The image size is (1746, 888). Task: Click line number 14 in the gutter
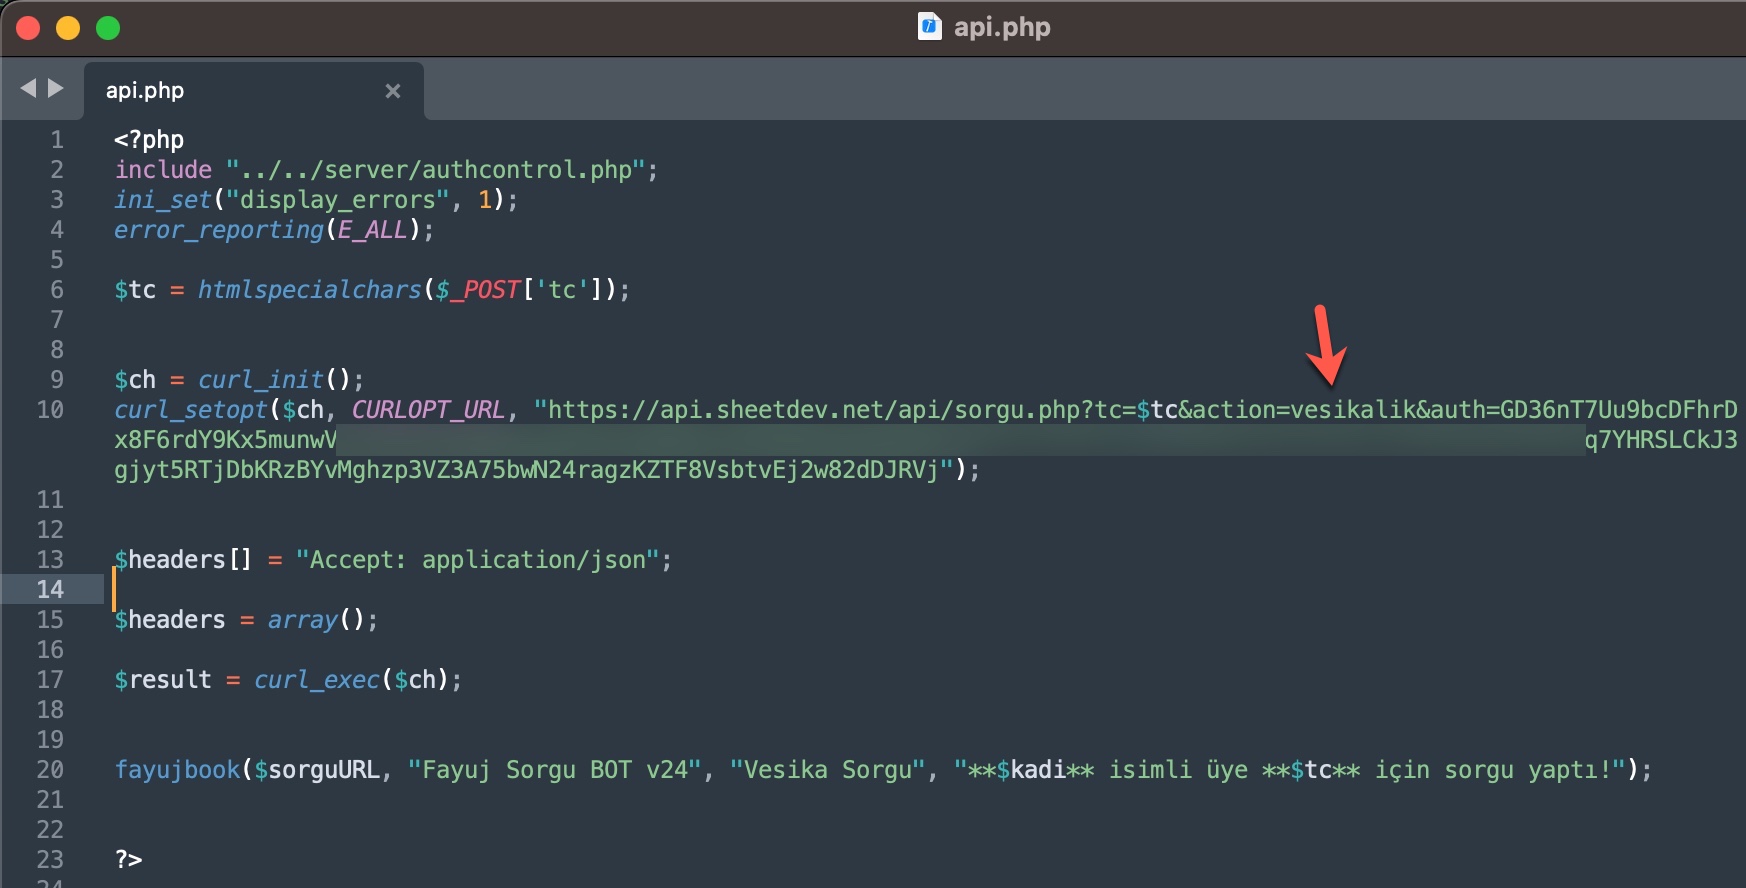50,590
